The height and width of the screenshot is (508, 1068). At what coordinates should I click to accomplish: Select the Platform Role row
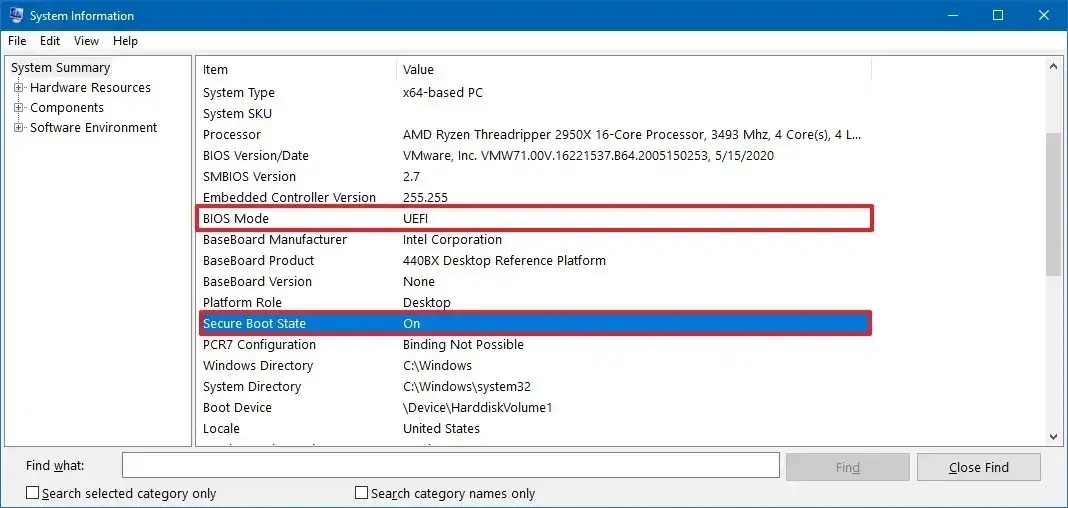click(x=535, y=302)
